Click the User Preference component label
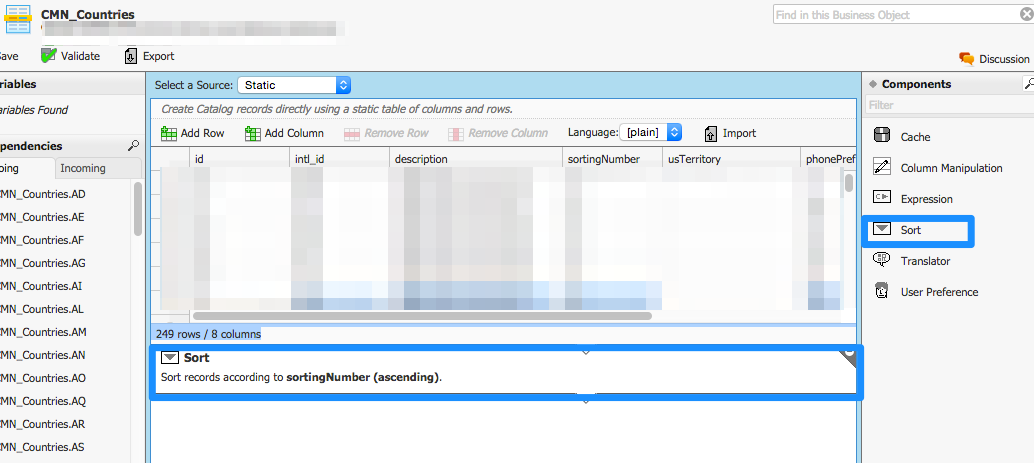The image size is (1034, 463). [939, 292]
